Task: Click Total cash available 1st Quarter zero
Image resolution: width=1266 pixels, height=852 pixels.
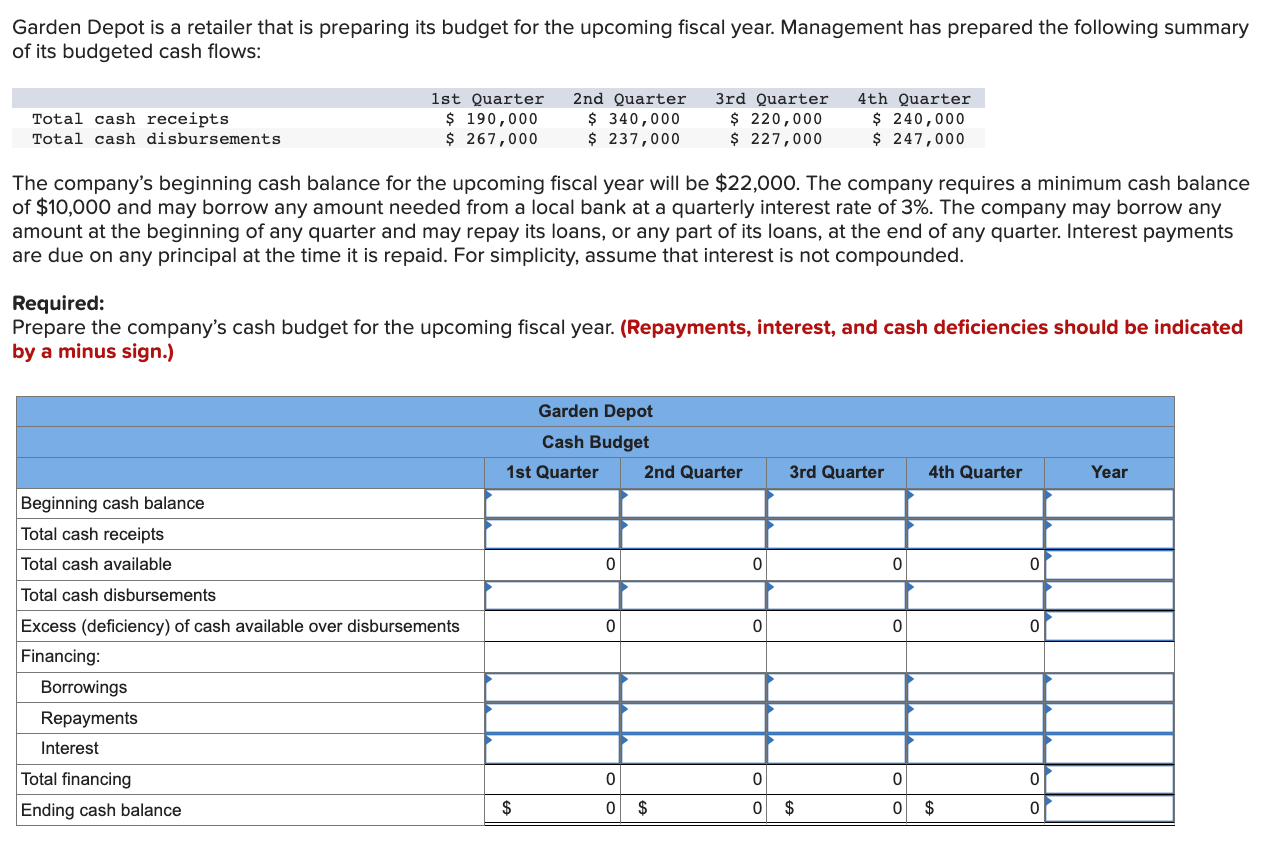Action: point(610,565)
